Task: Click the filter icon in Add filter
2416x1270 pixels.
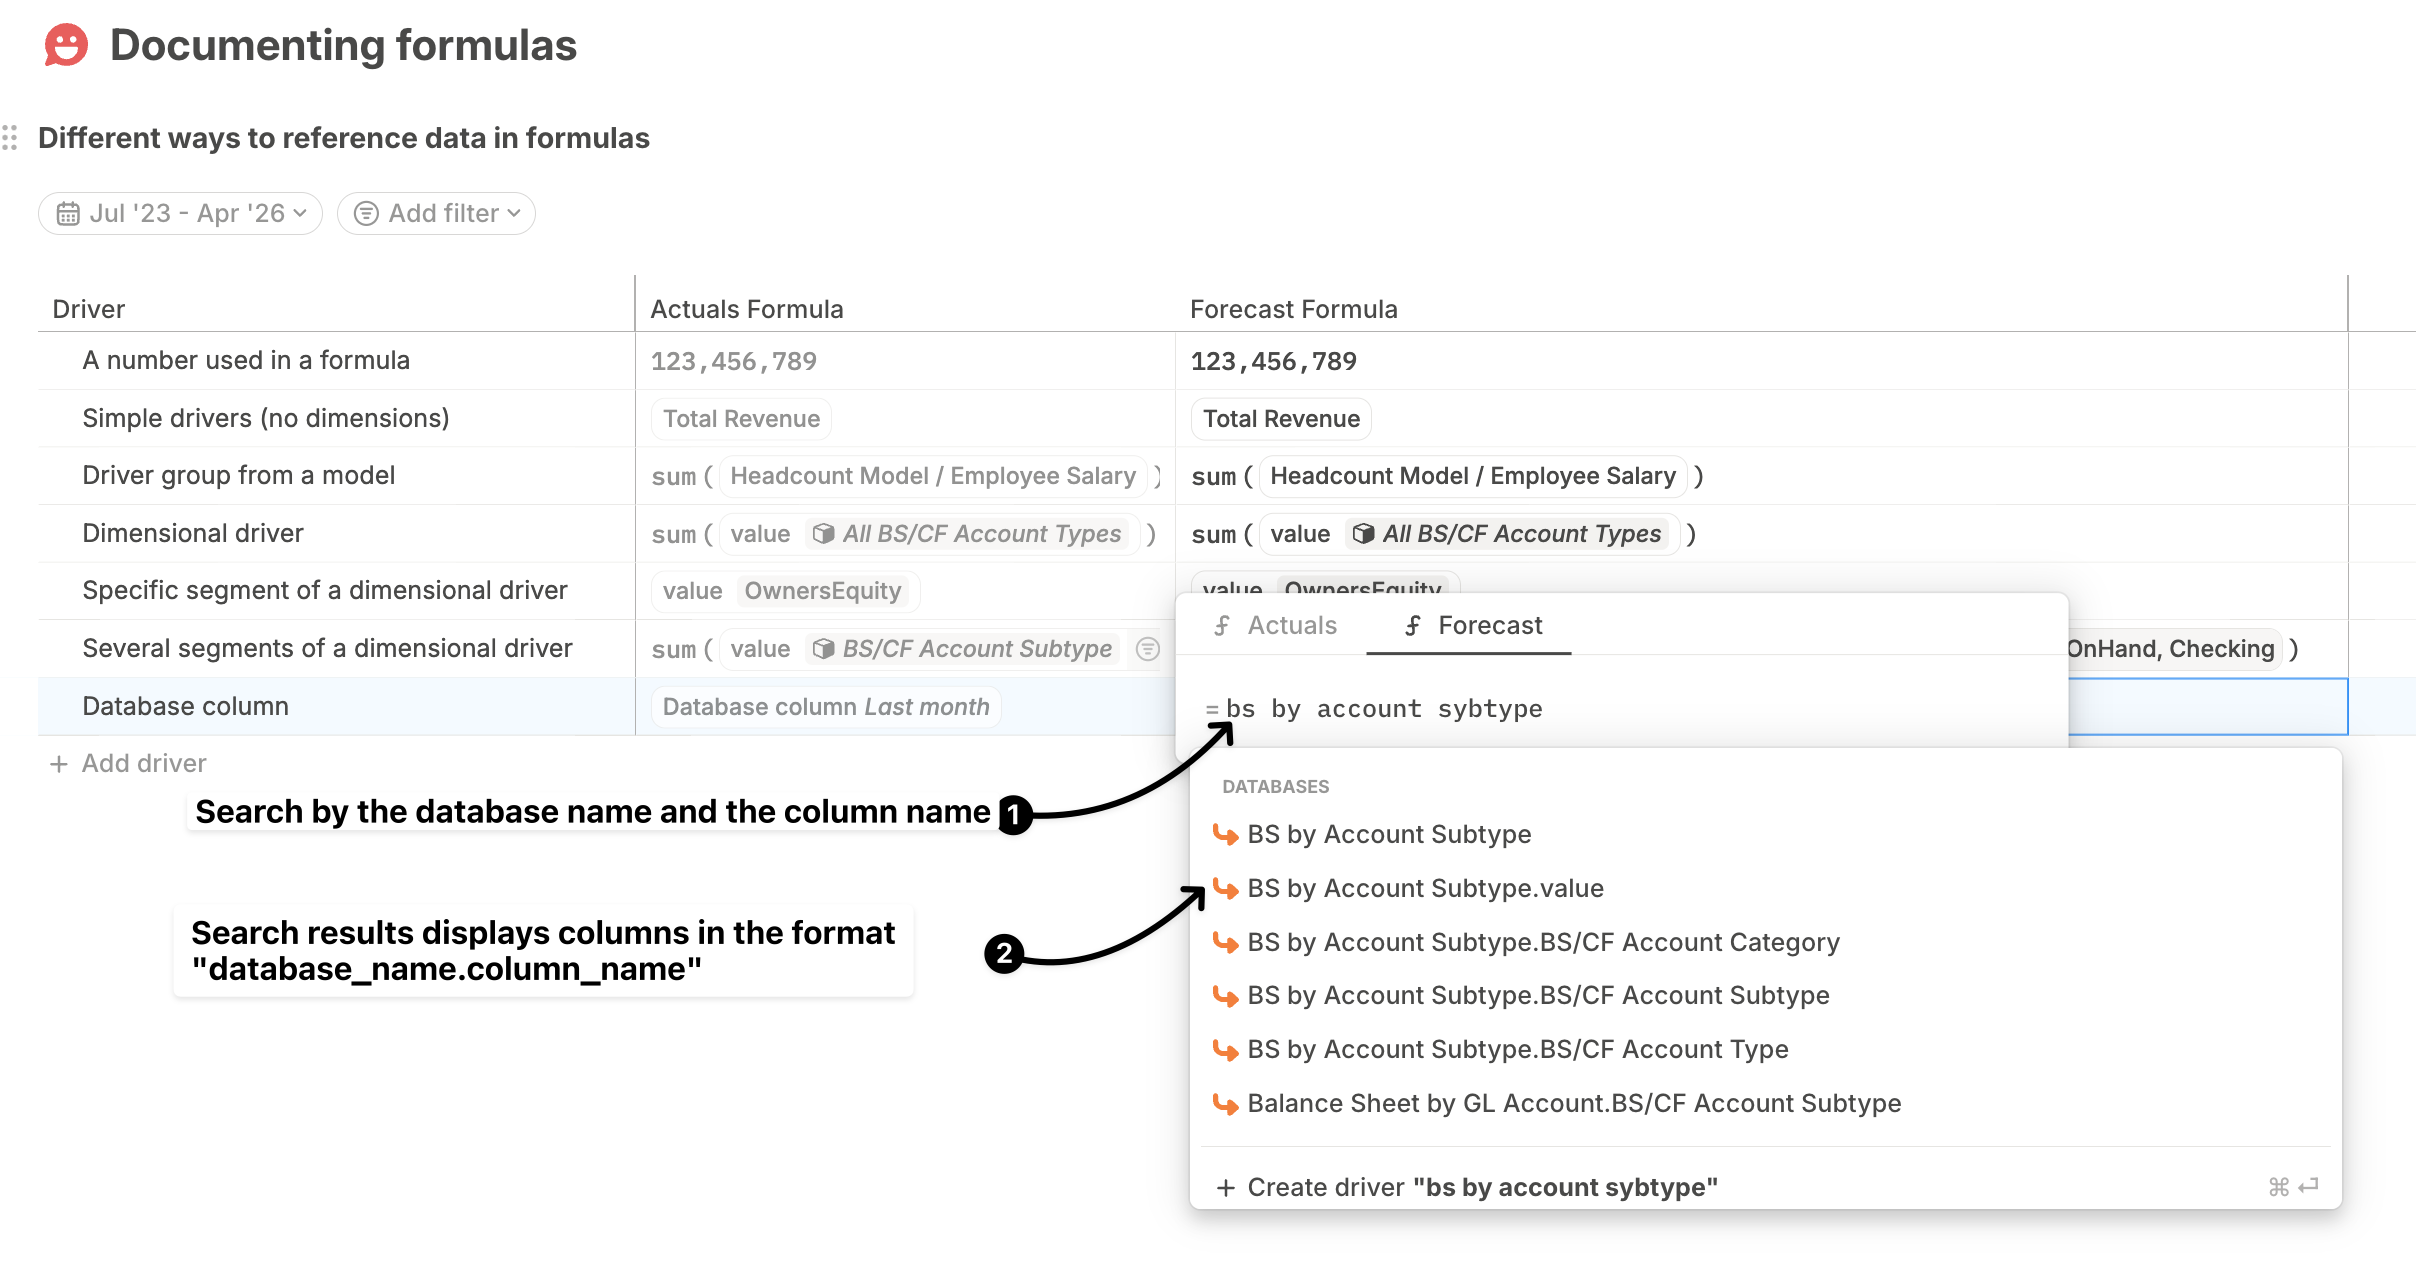Action: point(367,214)
